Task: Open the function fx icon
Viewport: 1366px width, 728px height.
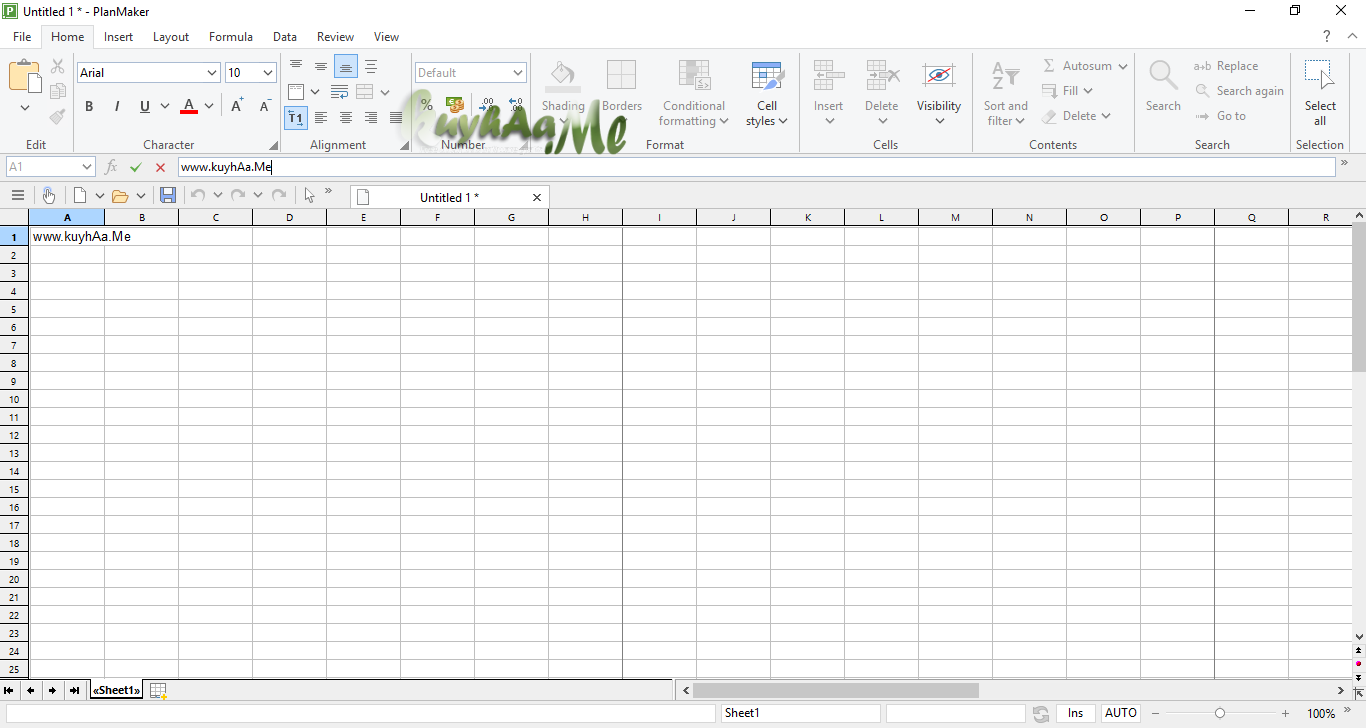Action: click(x=112, y=167)
